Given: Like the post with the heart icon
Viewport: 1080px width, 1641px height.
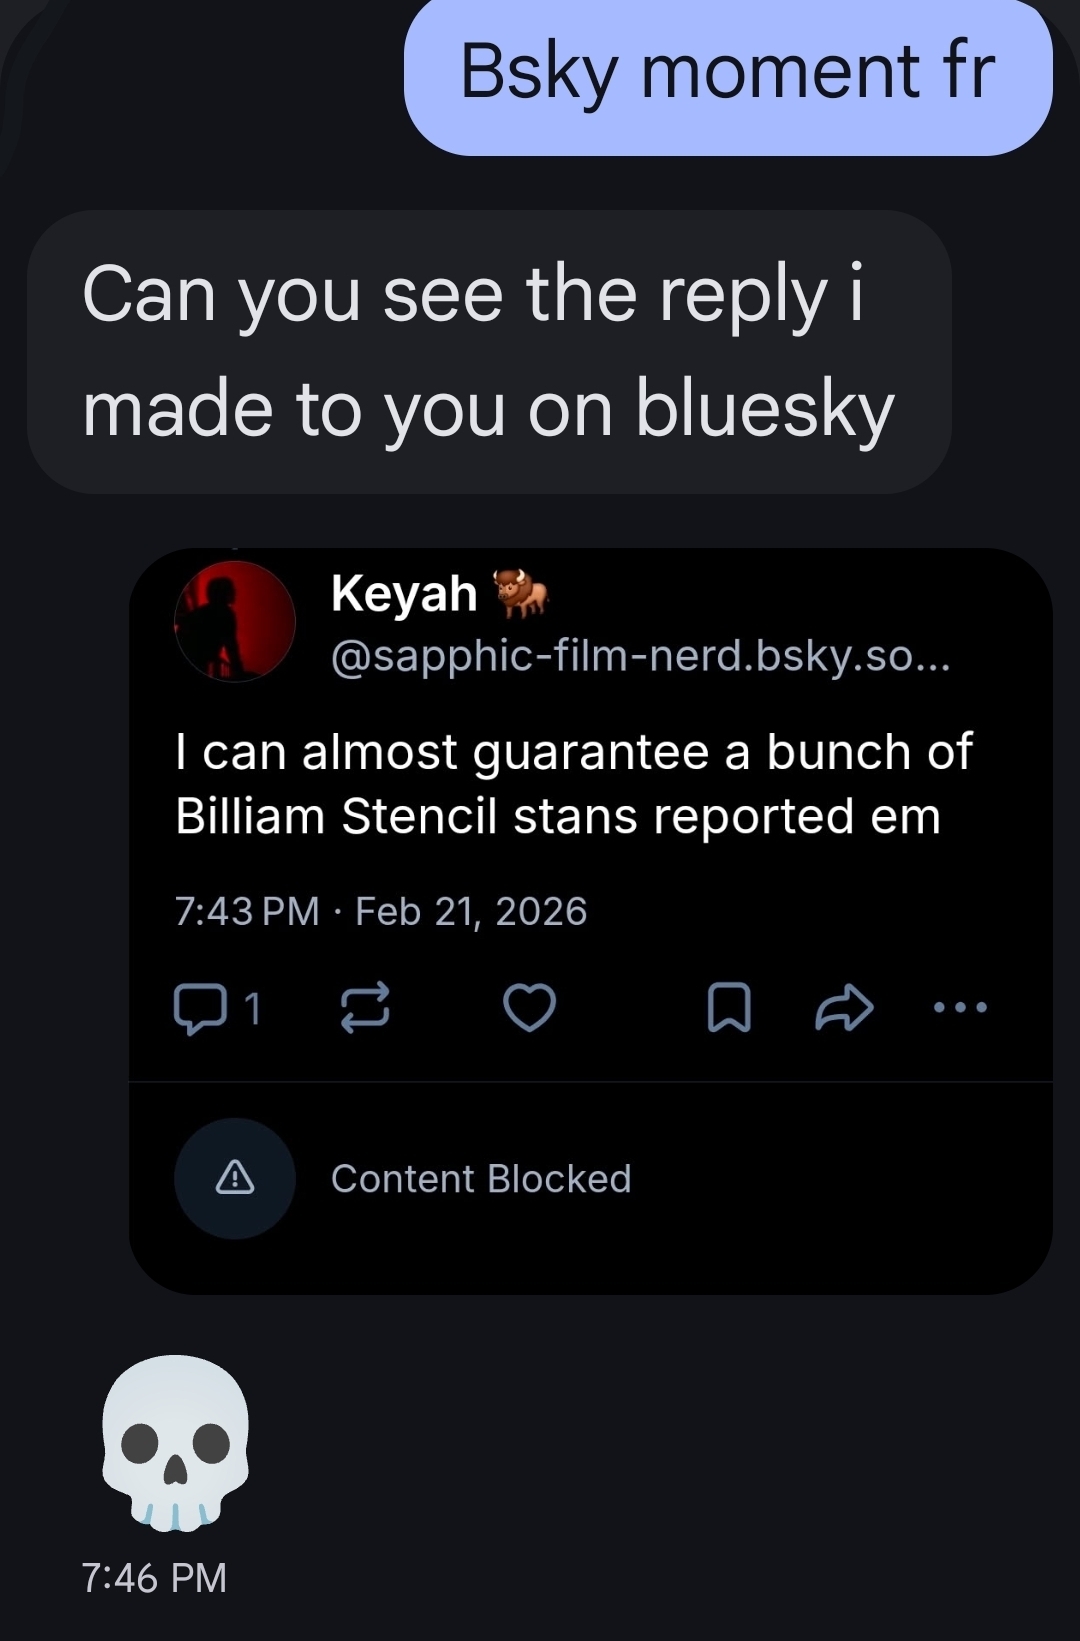Looking at the screenshot, I should point(529,1007).
